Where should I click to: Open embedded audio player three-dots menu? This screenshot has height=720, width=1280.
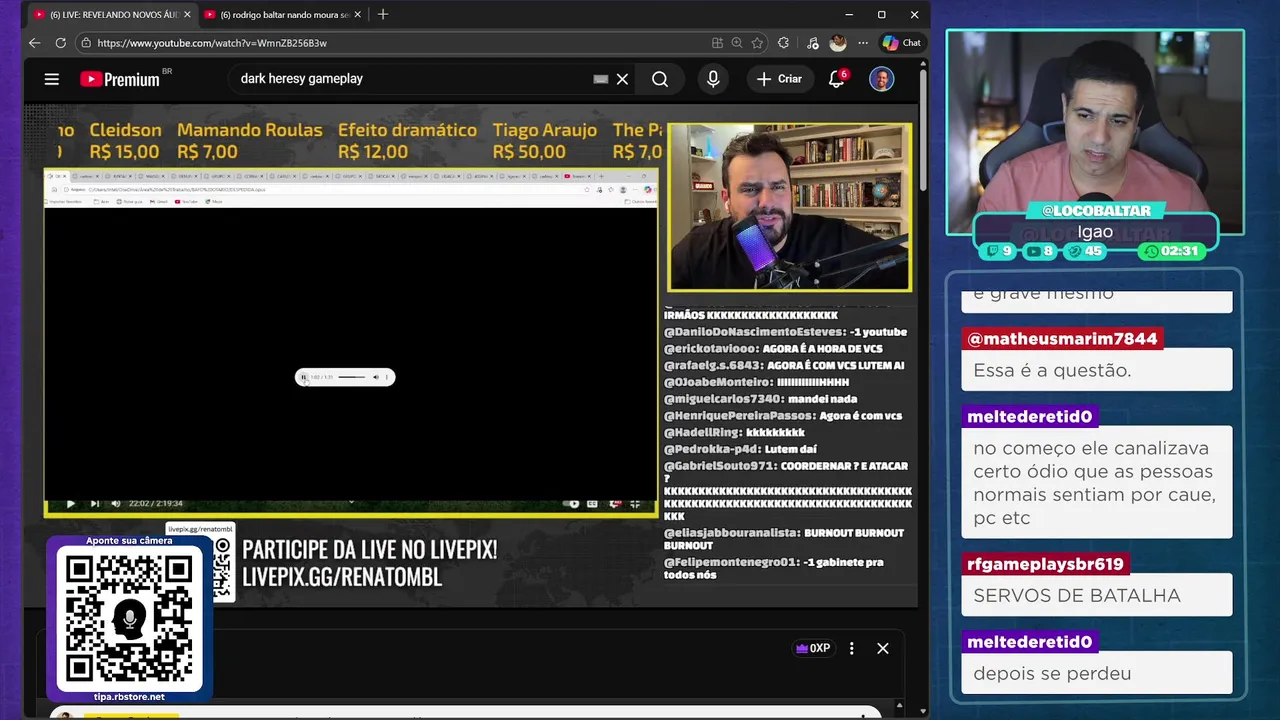[x=387, y=377]
